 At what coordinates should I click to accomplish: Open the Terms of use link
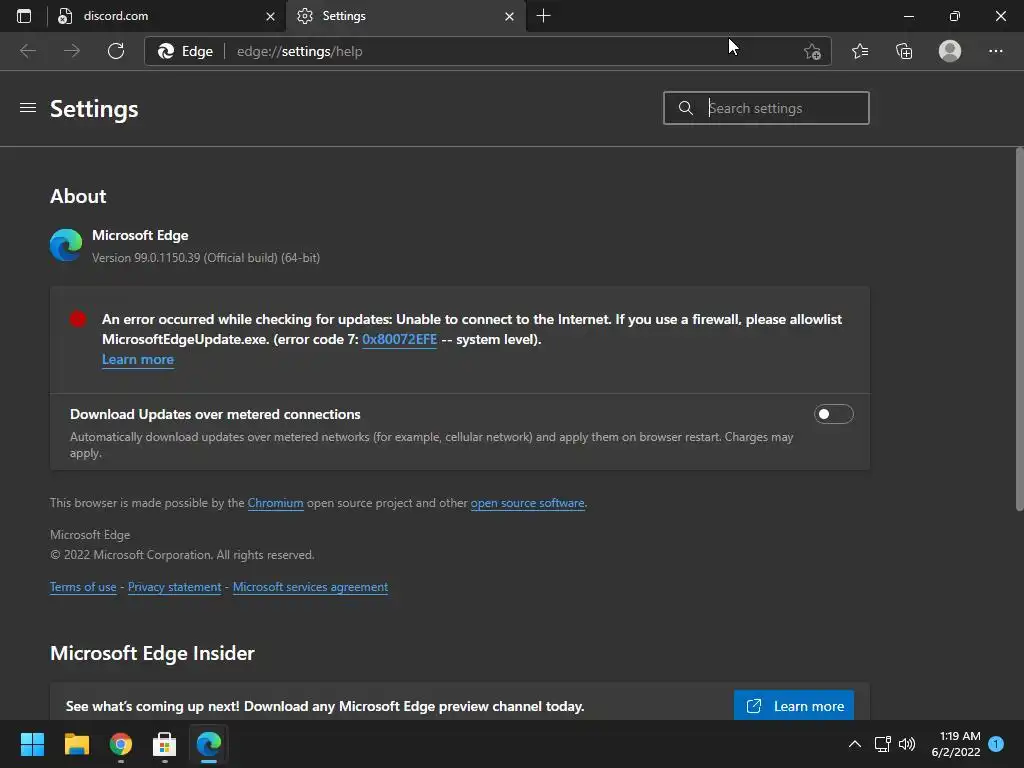(83, 586)
